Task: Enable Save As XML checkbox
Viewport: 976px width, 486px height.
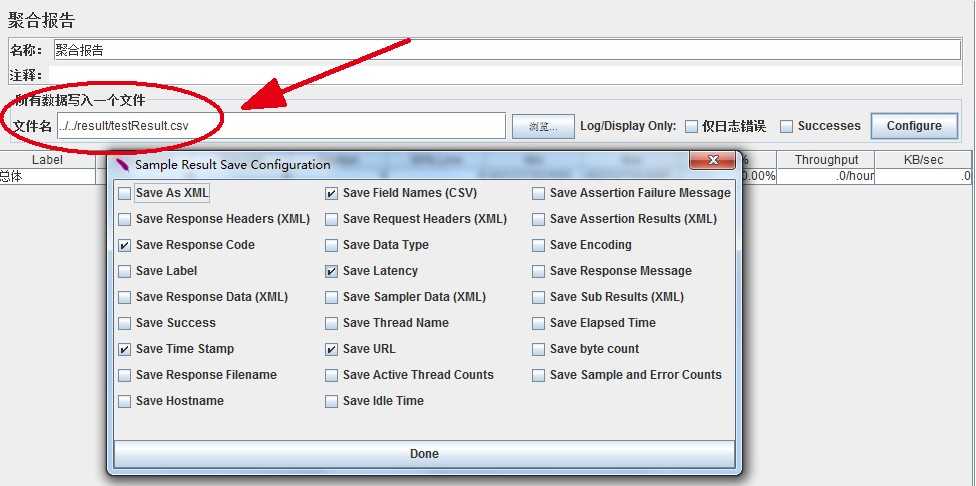Action: 124,194
